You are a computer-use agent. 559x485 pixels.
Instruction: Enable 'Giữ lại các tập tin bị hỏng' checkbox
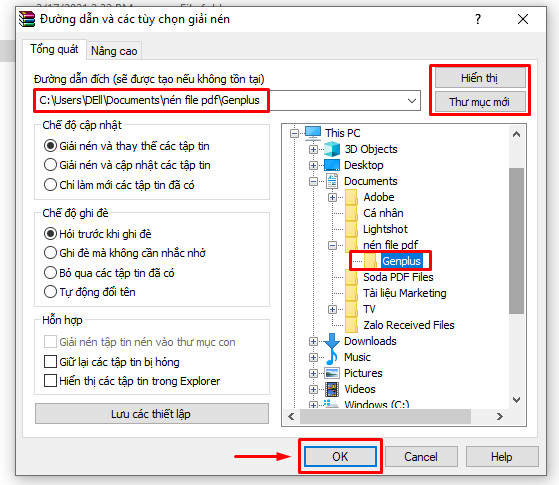(x=50, y=362)
